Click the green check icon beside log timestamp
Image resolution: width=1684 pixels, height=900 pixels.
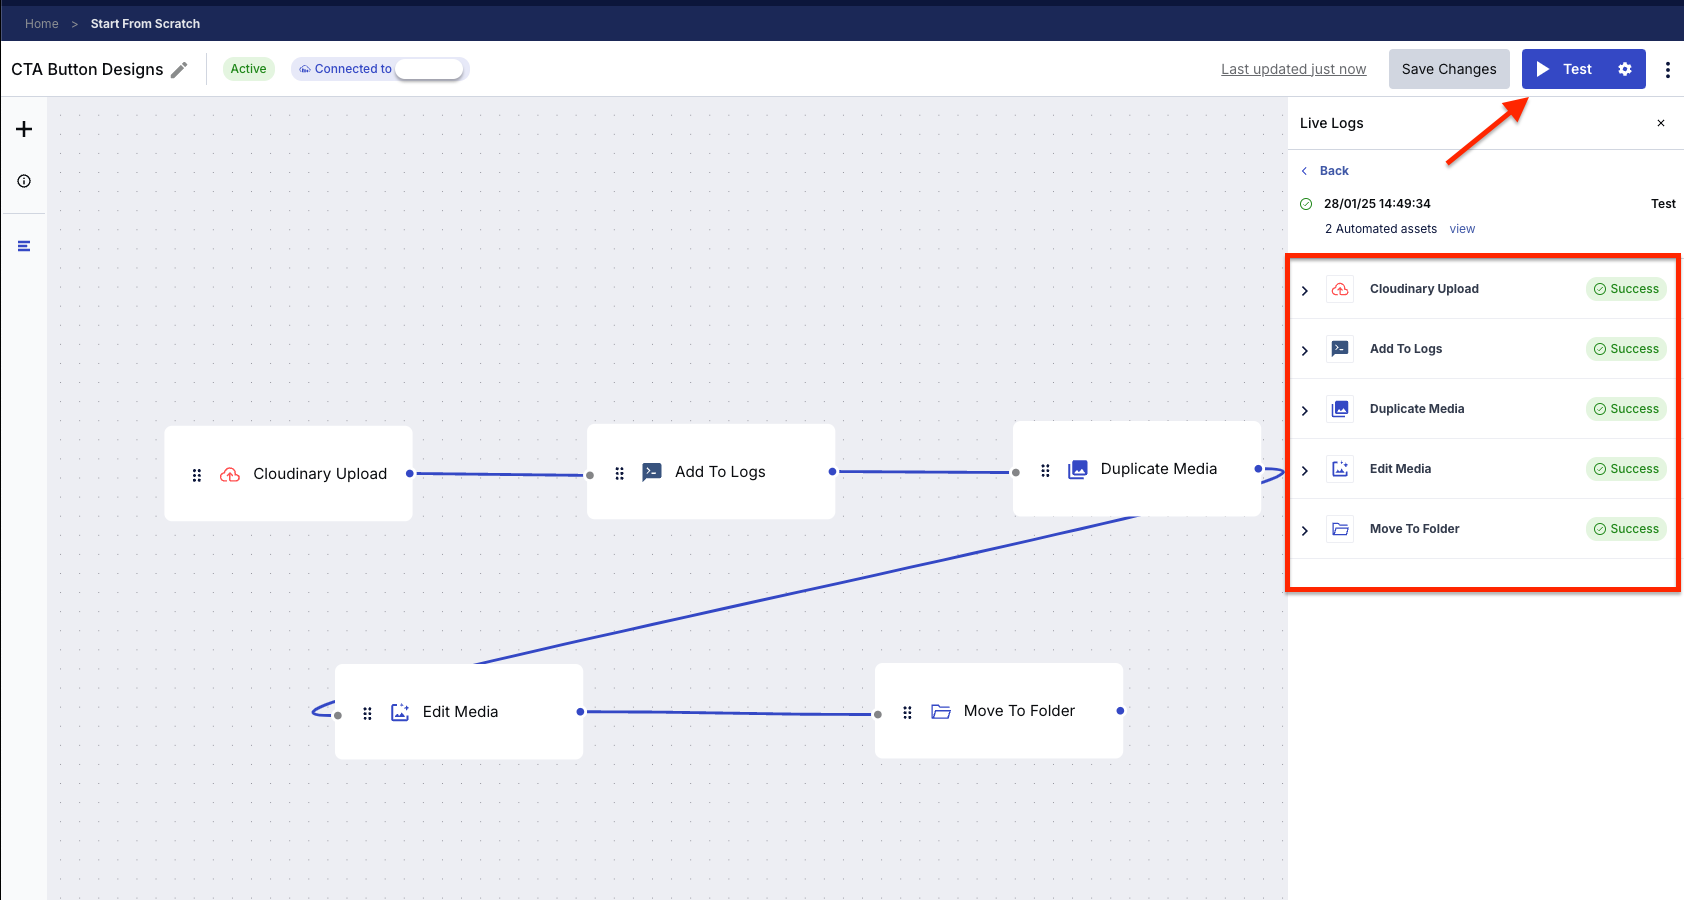[1306, 204]
